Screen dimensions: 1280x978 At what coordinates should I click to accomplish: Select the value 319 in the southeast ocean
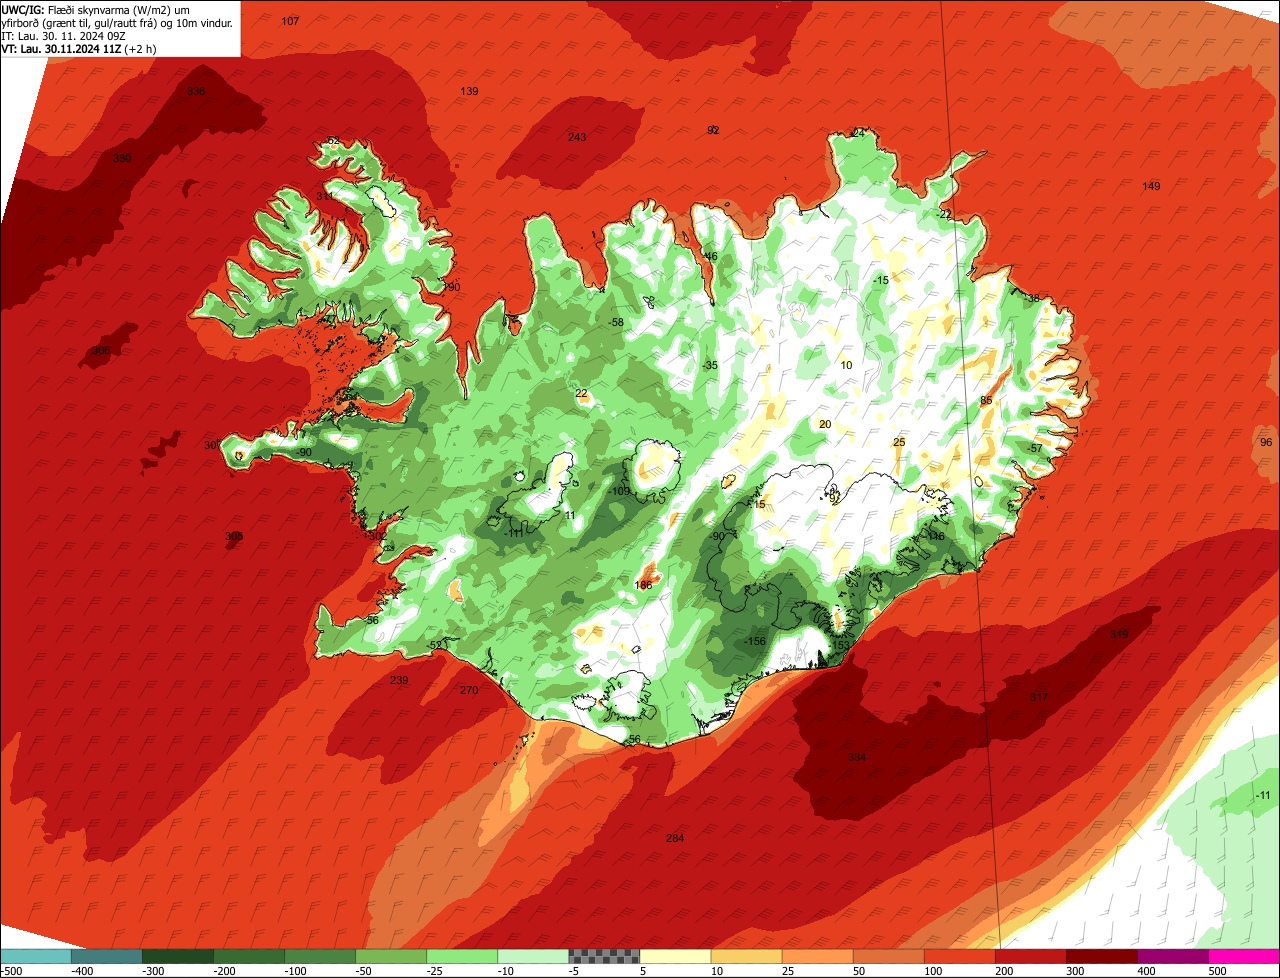(x=1119, y=634)
